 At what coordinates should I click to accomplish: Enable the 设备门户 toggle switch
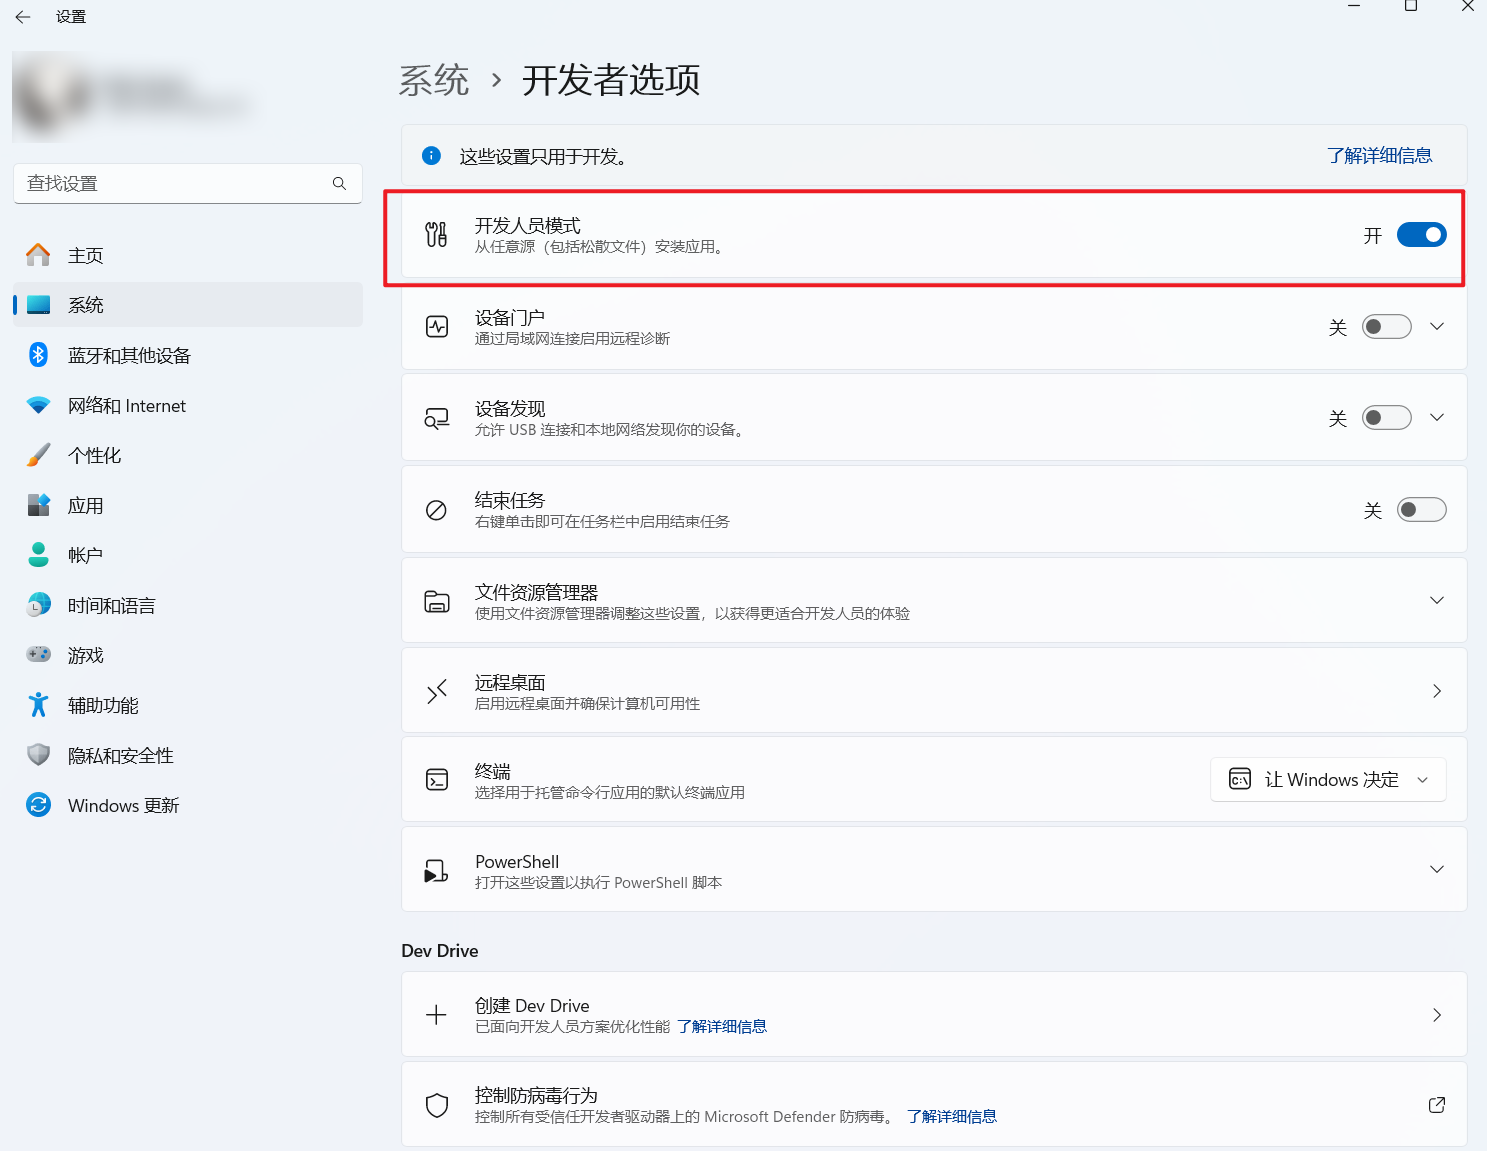1386,327
